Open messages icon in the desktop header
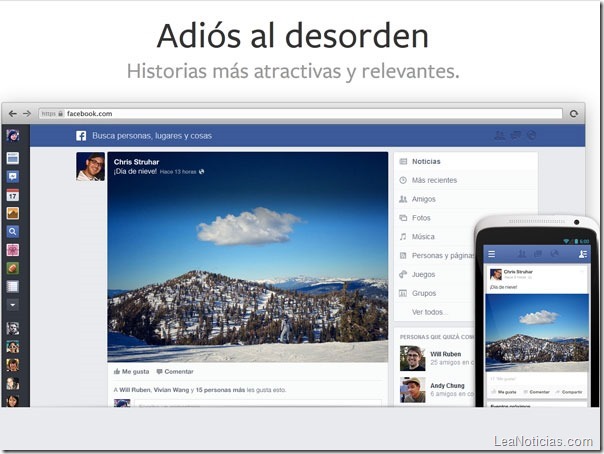604x454 pixels. pos(515,135)
